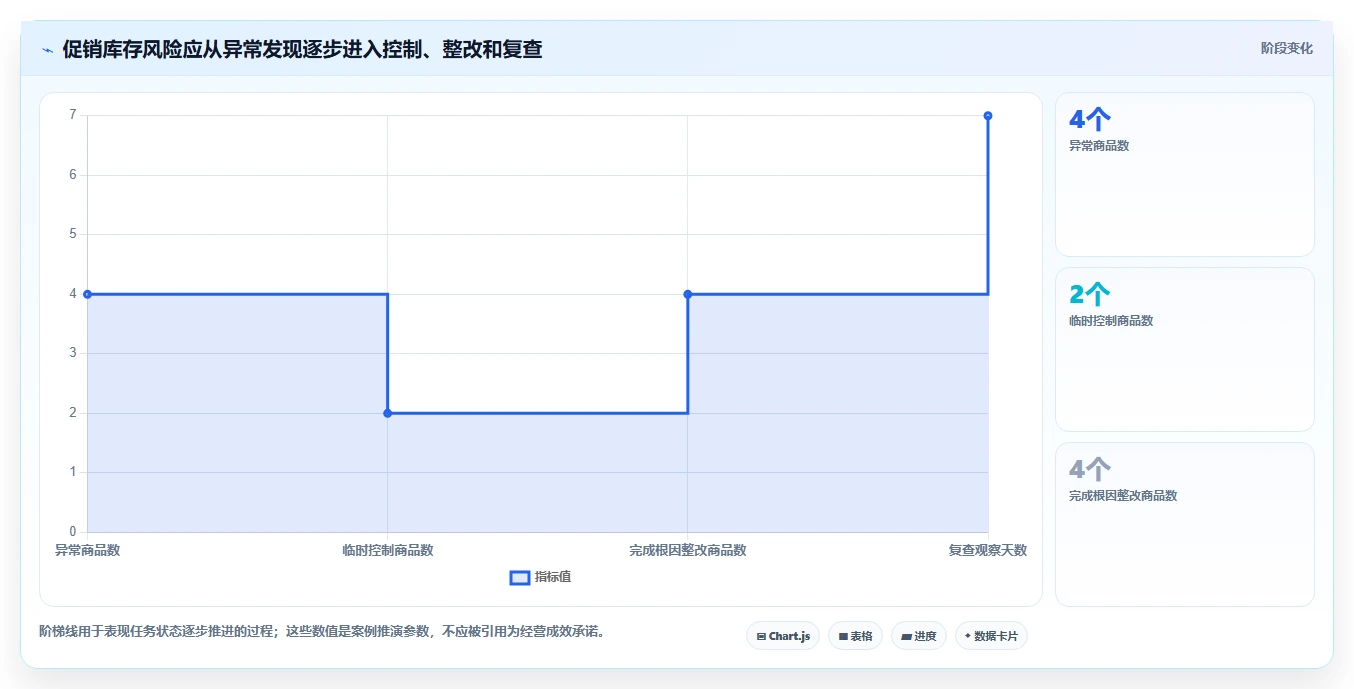The height and width of the screenshot is (689, 1354).
Task: Click the legend color box for 指标值
Action: coord(520,577)
